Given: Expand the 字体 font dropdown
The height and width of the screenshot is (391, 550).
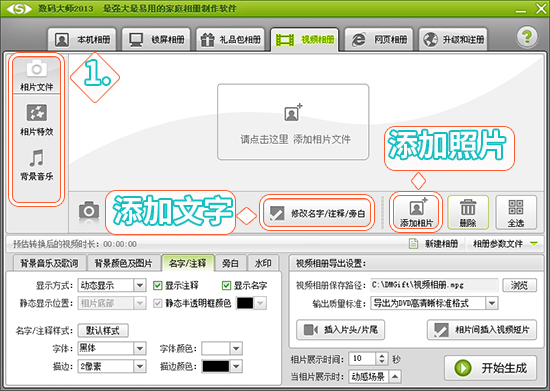Looking at the screenshot, I should point(139,348).
